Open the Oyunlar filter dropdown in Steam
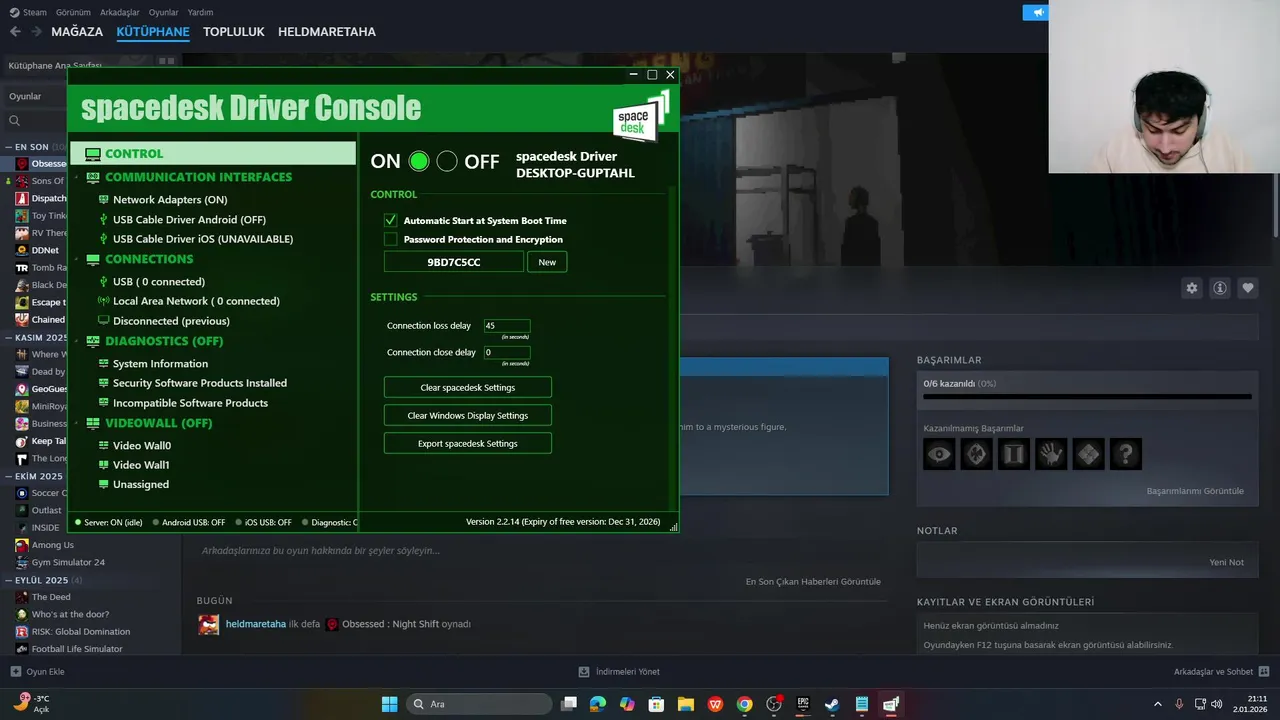The image size is (1280, 720). click(x=34, y=96)
